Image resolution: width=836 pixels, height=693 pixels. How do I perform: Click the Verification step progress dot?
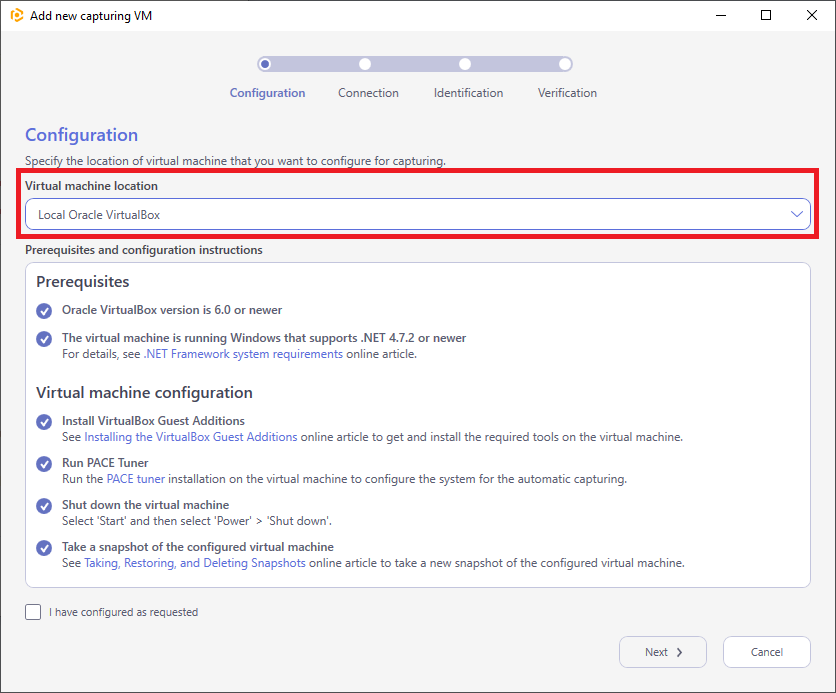pos(565,64)
